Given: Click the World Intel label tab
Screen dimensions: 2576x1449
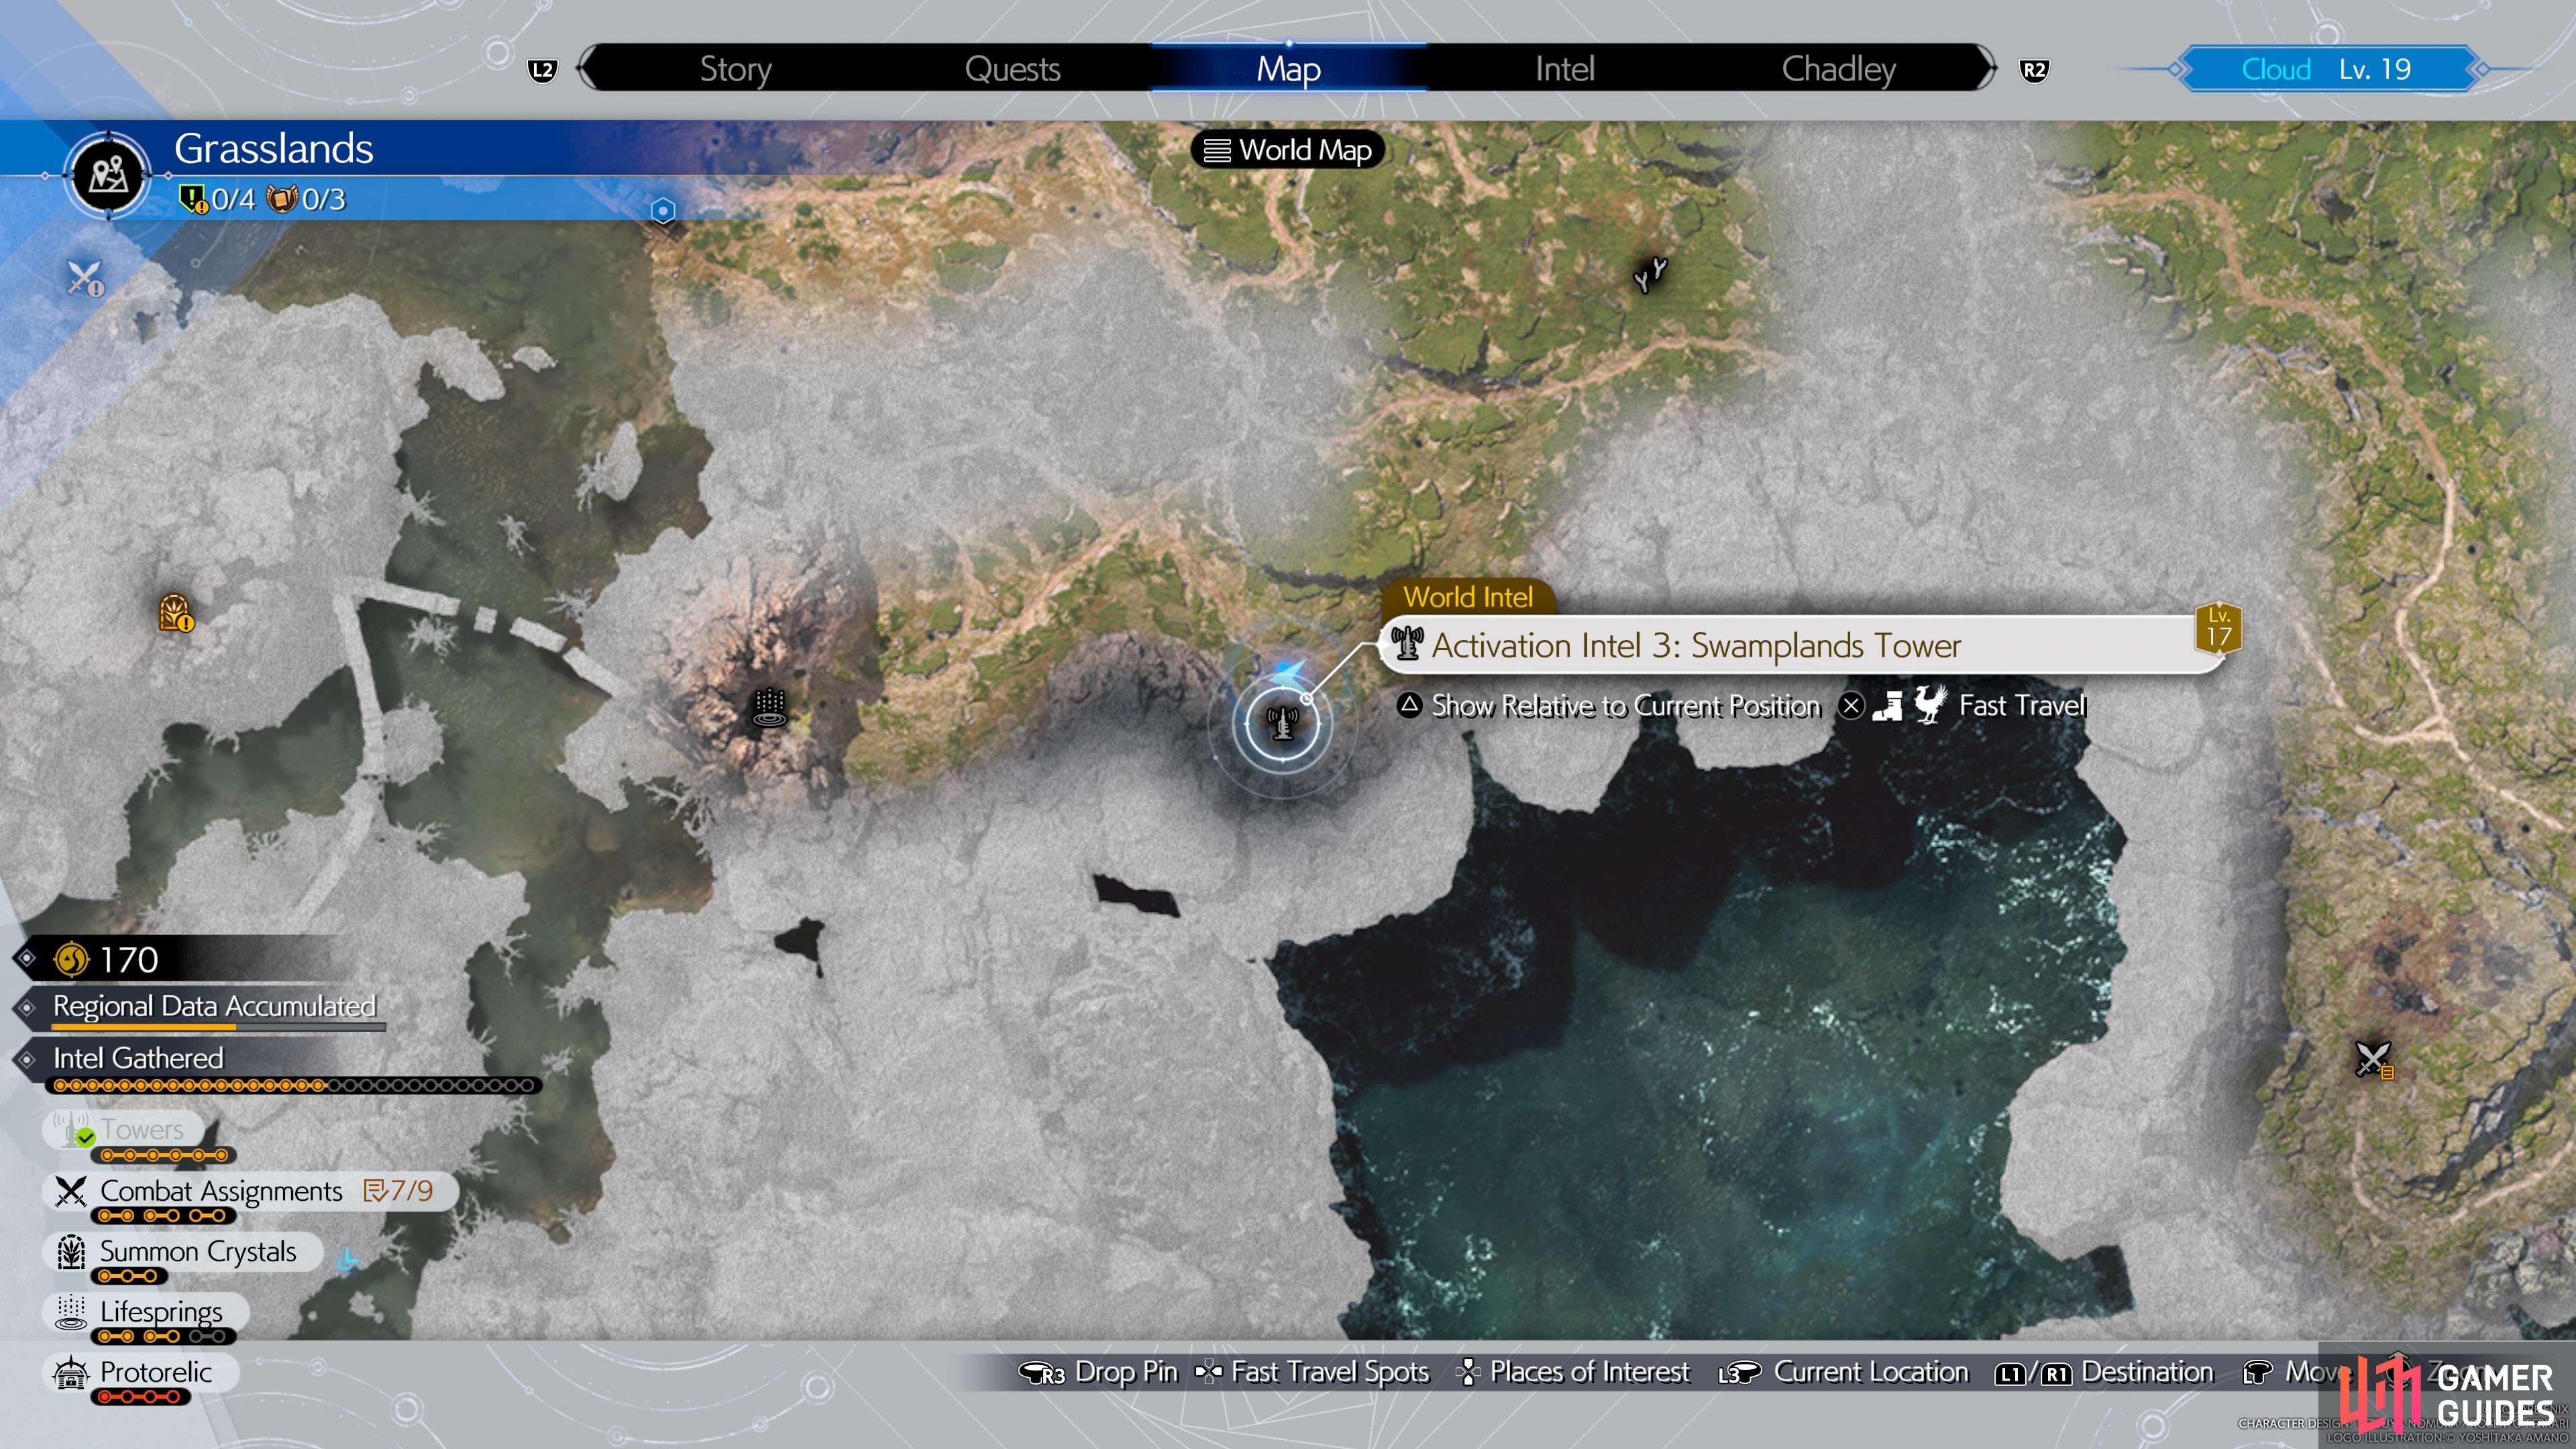Looking at the screenshot, I should 1467,597.
